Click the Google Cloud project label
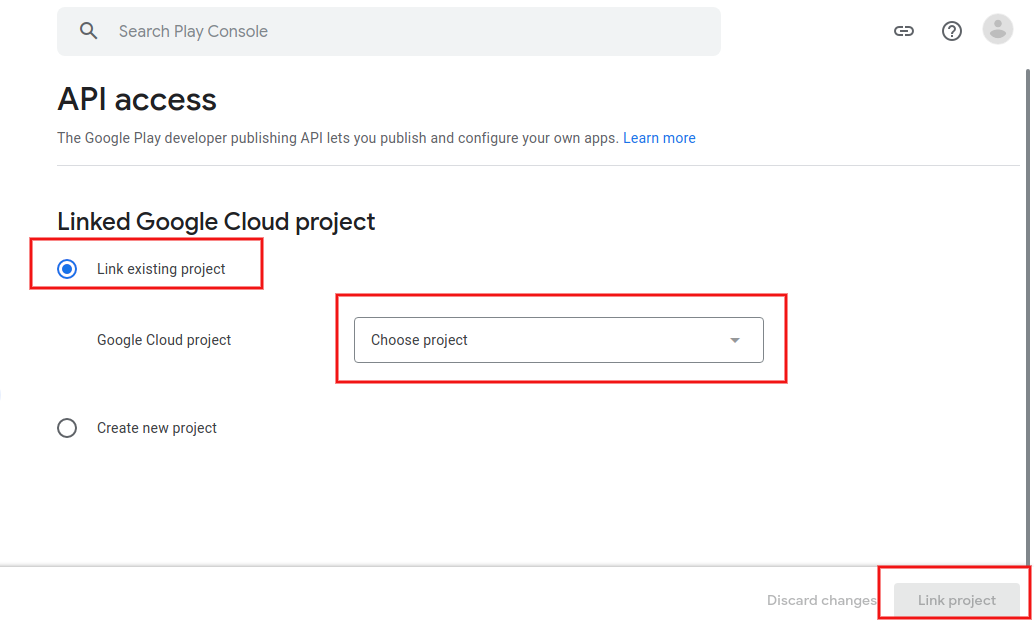 [x=164, y=340]
